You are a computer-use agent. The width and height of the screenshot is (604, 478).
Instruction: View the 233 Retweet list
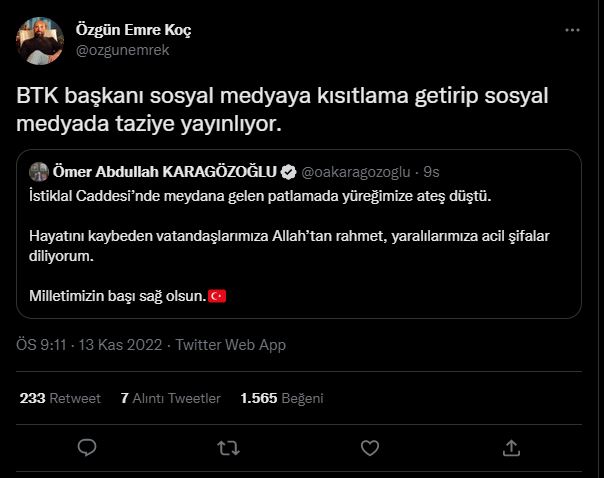(60, 398)
